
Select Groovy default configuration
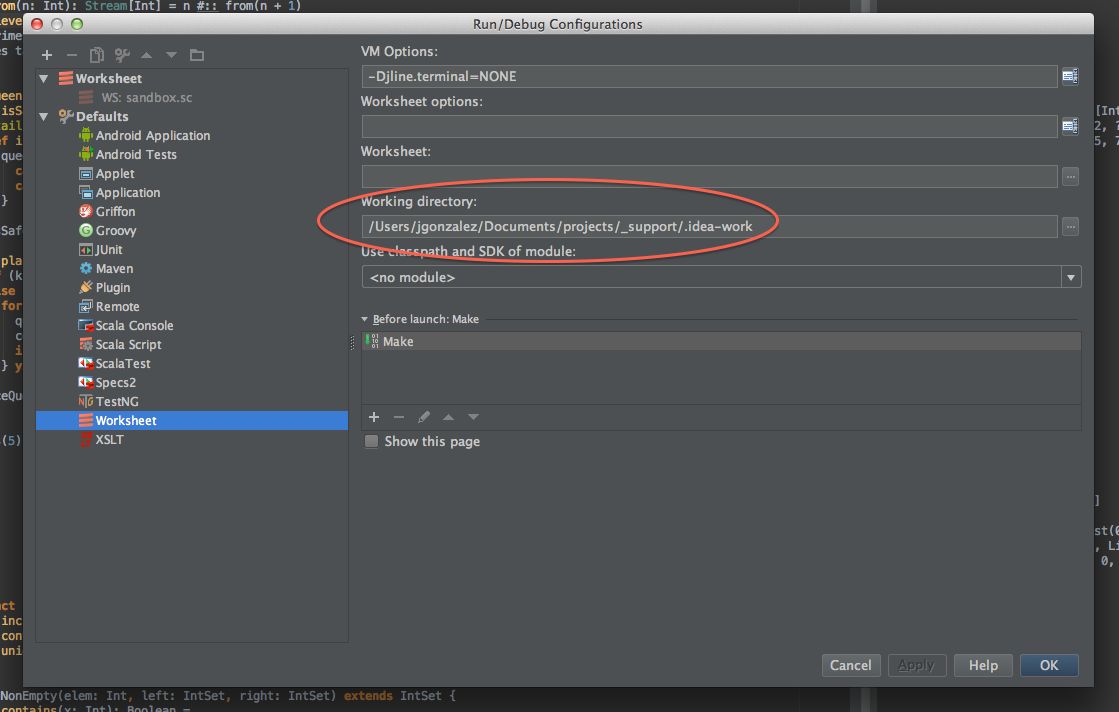pyautogui.click(x=108, y=230)
